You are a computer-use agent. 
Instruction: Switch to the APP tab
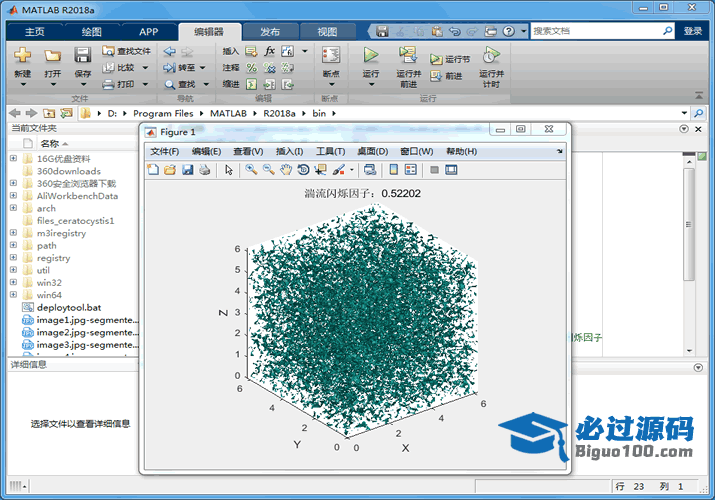tap(149, 31)
